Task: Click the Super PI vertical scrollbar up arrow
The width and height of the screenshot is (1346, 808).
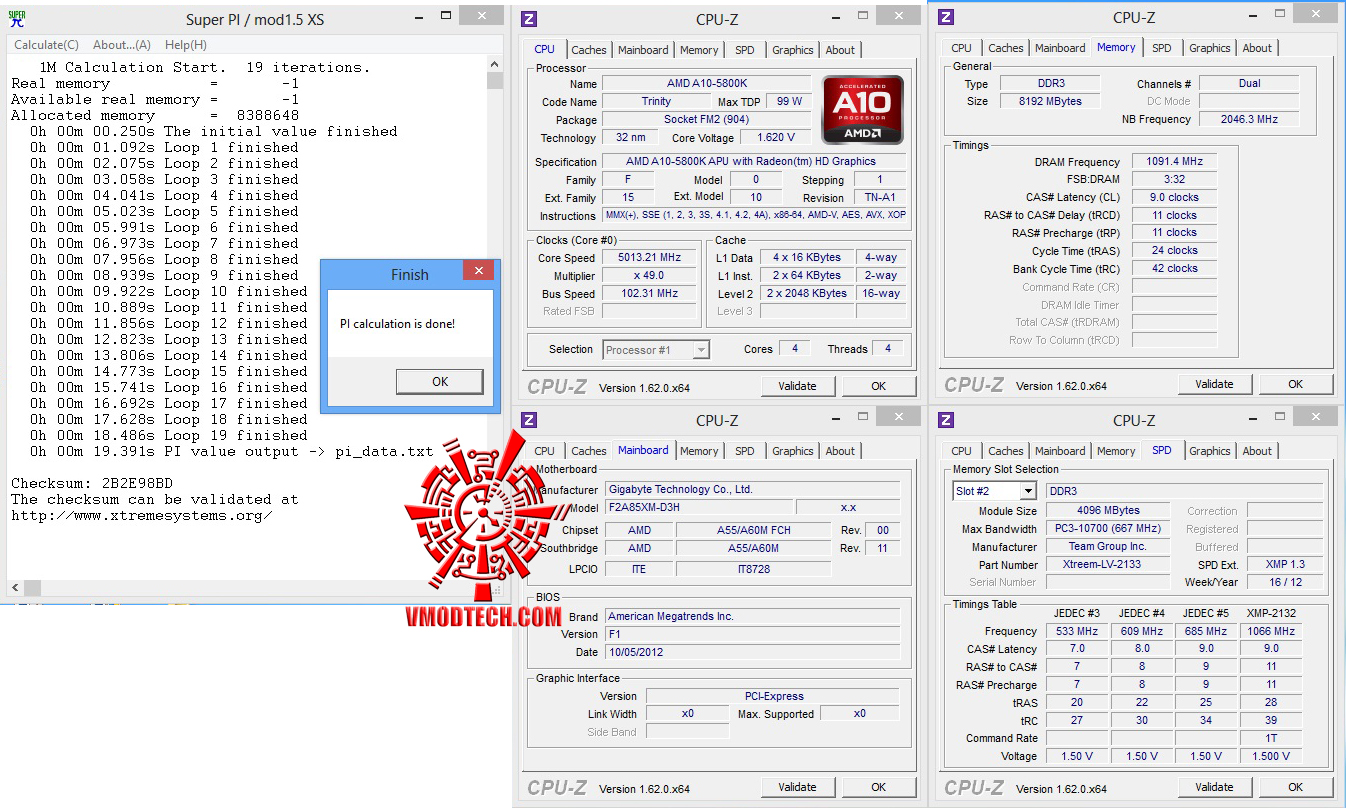Action: [x=495, y=64]
